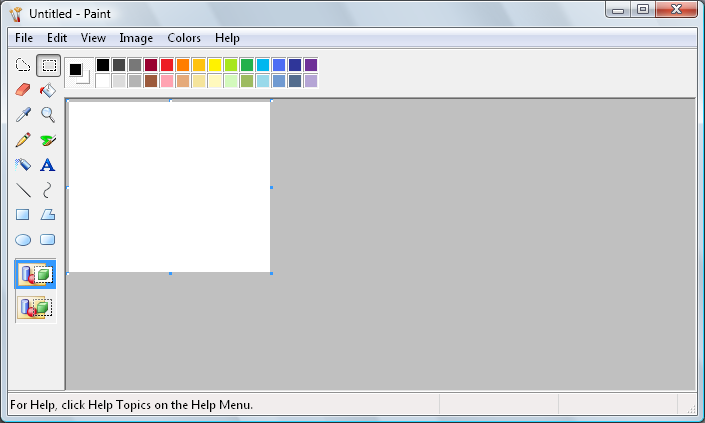Screen dimensions: 705x423
Task: Minimize the Paint window
Action: (x=618, y=9)
